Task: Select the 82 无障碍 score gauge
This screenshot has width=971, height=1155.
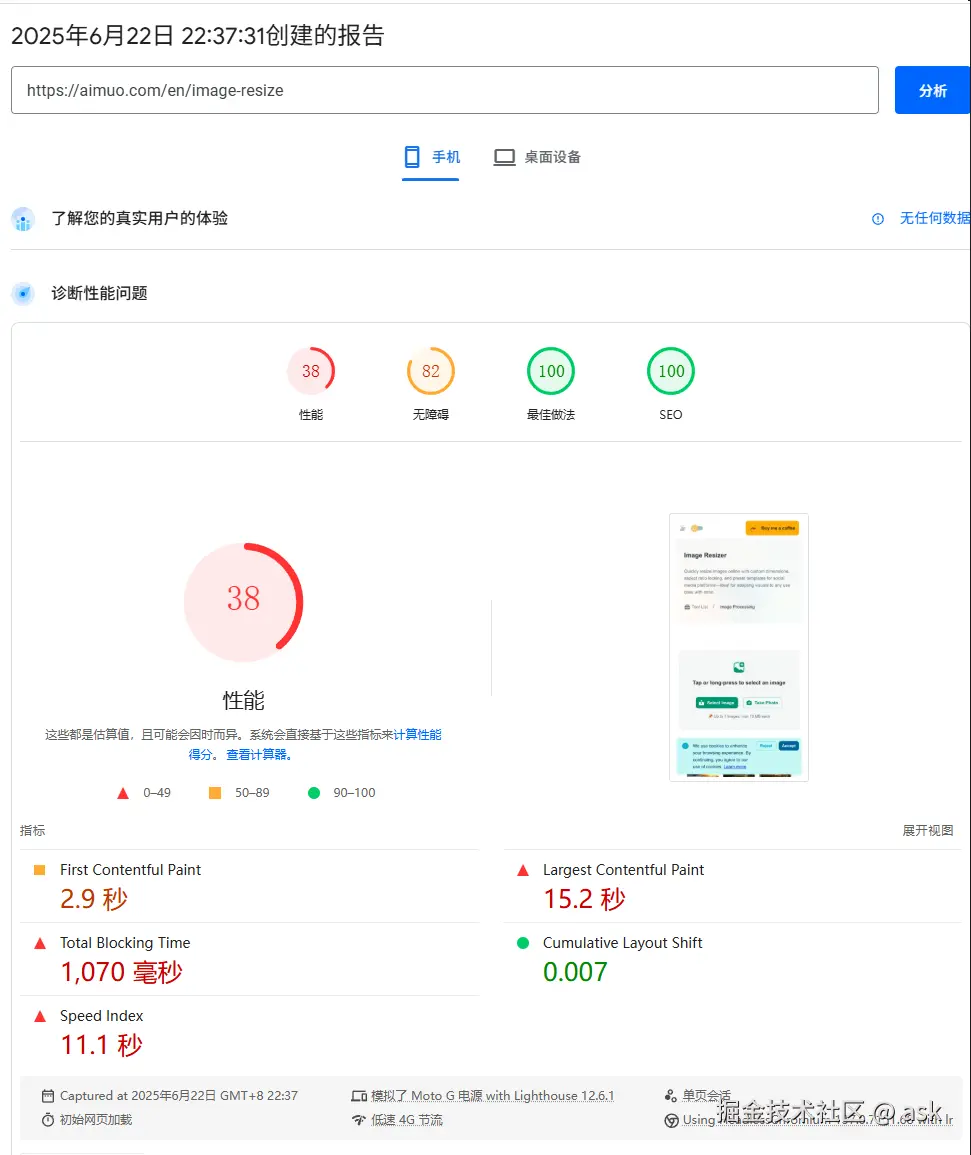Action: coord(431,384)
